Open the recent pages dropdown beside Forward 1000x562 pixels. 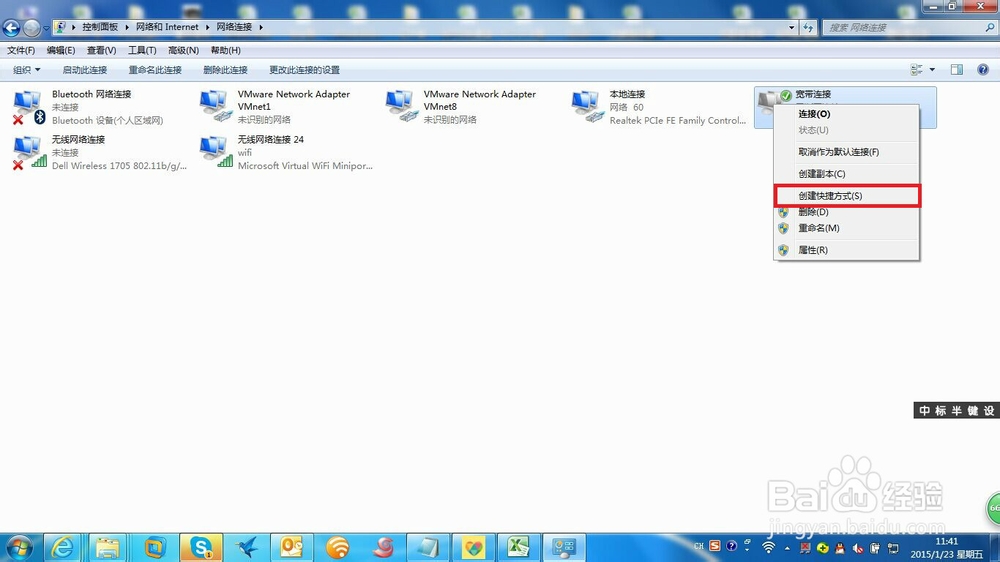click(46, 28)
